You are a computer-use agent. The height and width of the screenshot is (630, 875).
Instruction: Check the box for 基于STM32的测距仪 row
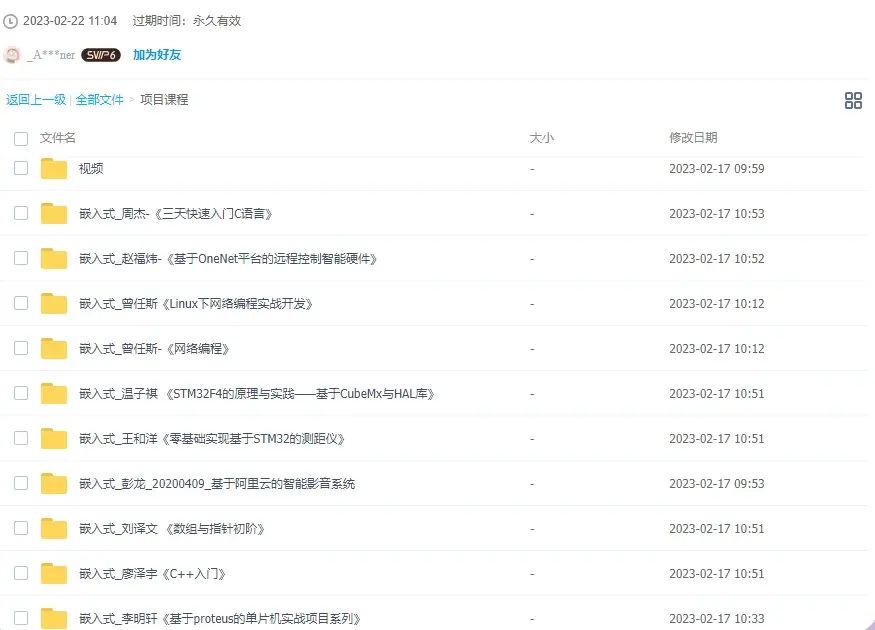[21, 438]
